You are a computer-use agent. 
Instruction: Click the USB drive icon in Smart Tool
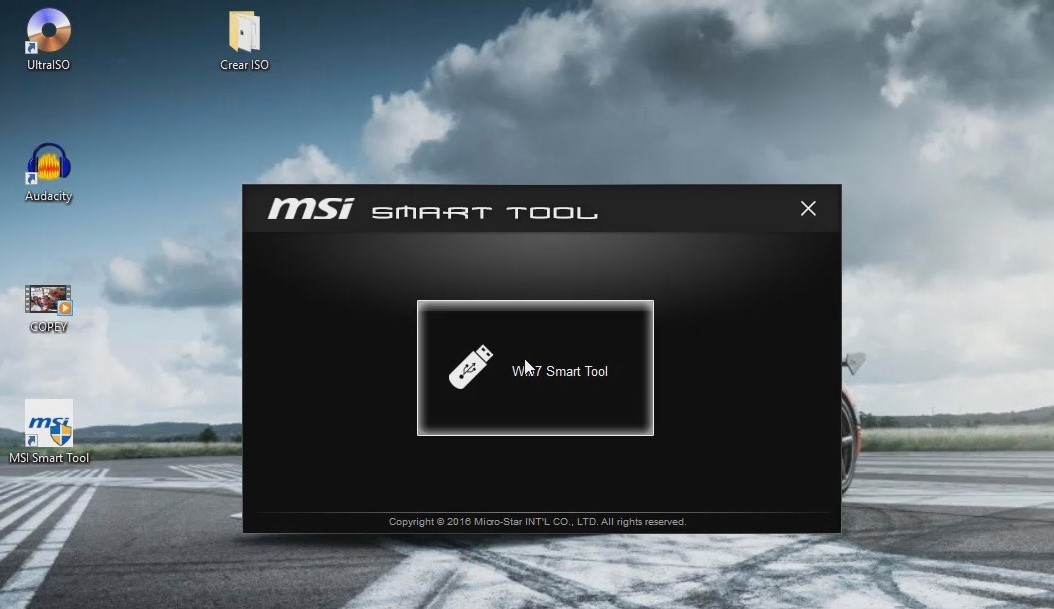471,367
